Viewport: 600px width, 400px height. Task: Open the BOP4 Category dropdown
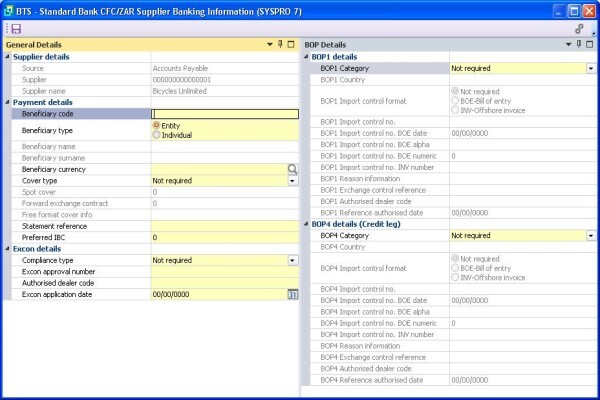(591, 236)
